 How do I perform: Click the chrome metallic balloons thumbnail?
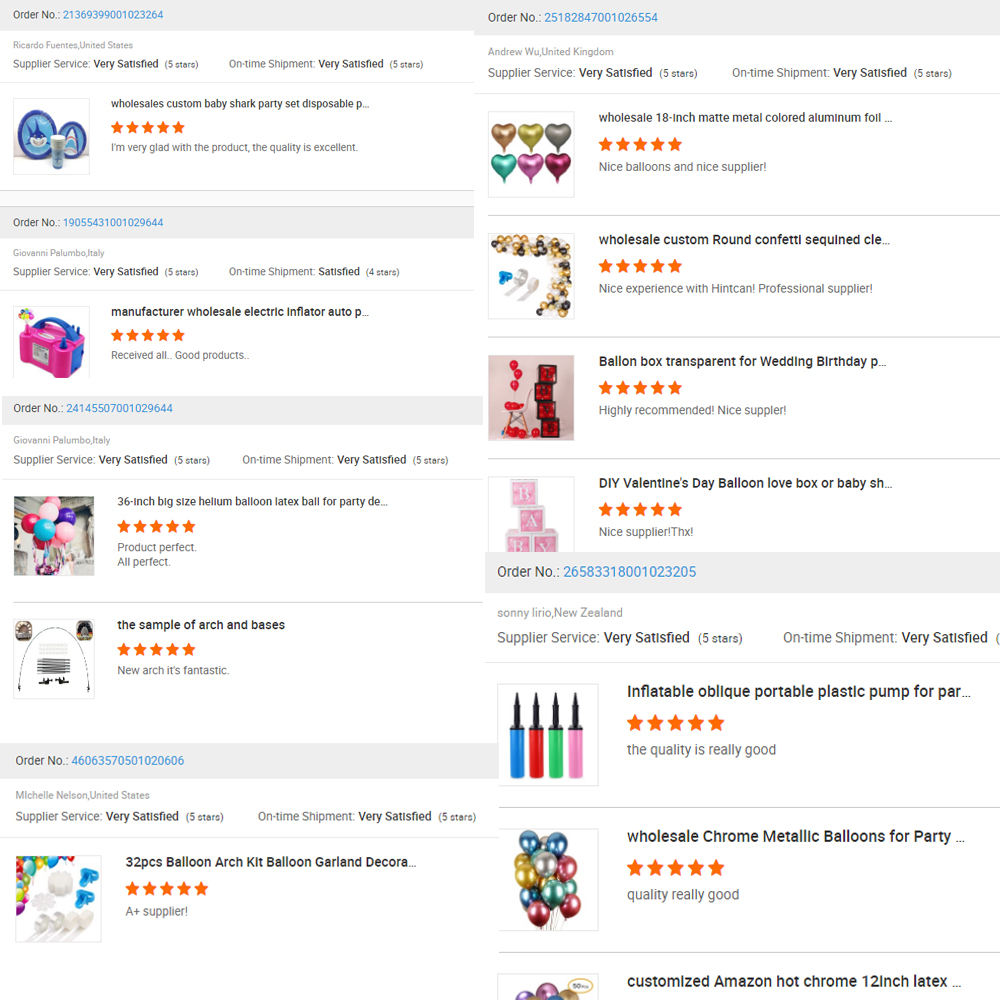(x=548, y=879)
